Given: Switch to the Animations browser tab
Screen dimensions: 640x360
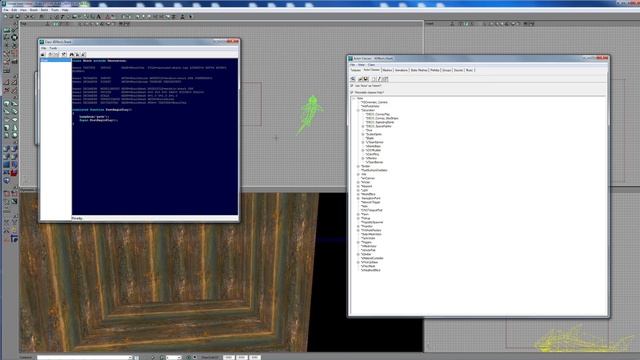Looking at the screenshot, I should pos(401,70).
